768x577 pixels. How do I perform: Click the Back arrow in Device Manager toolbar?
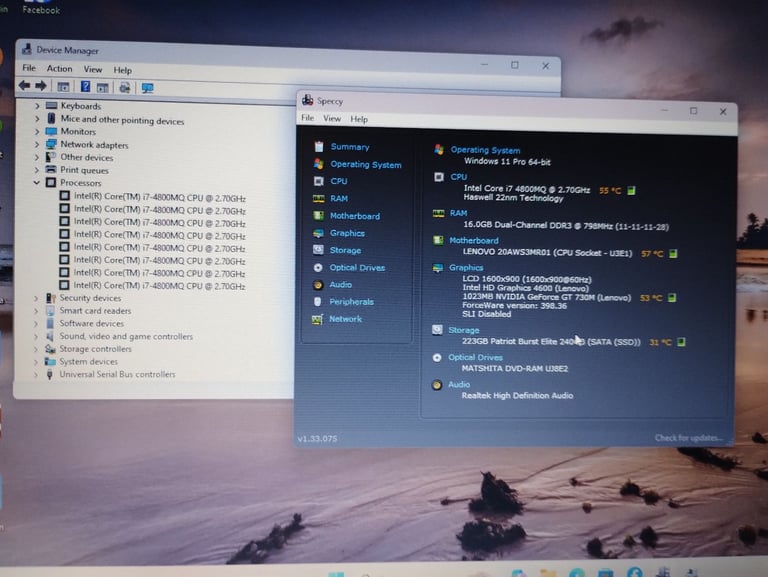(24, 86)
